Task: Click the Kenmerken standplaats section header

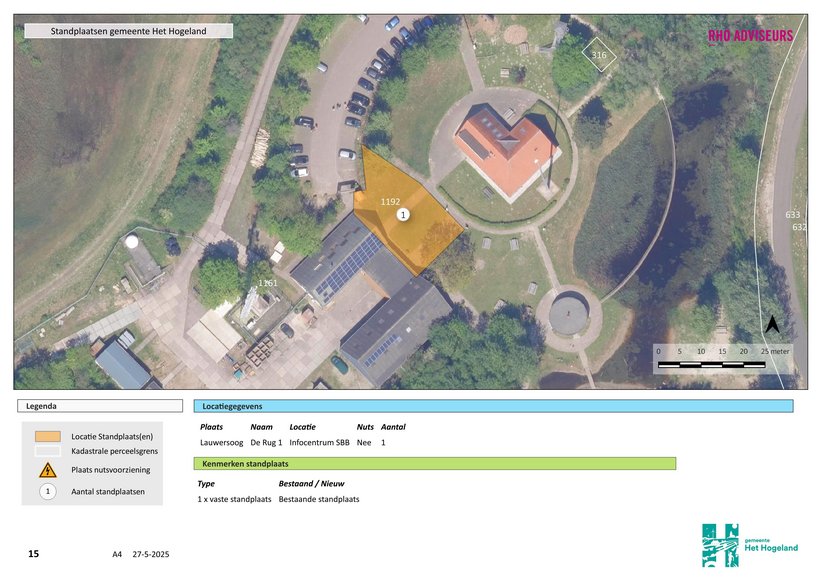Action: point(434,464)
